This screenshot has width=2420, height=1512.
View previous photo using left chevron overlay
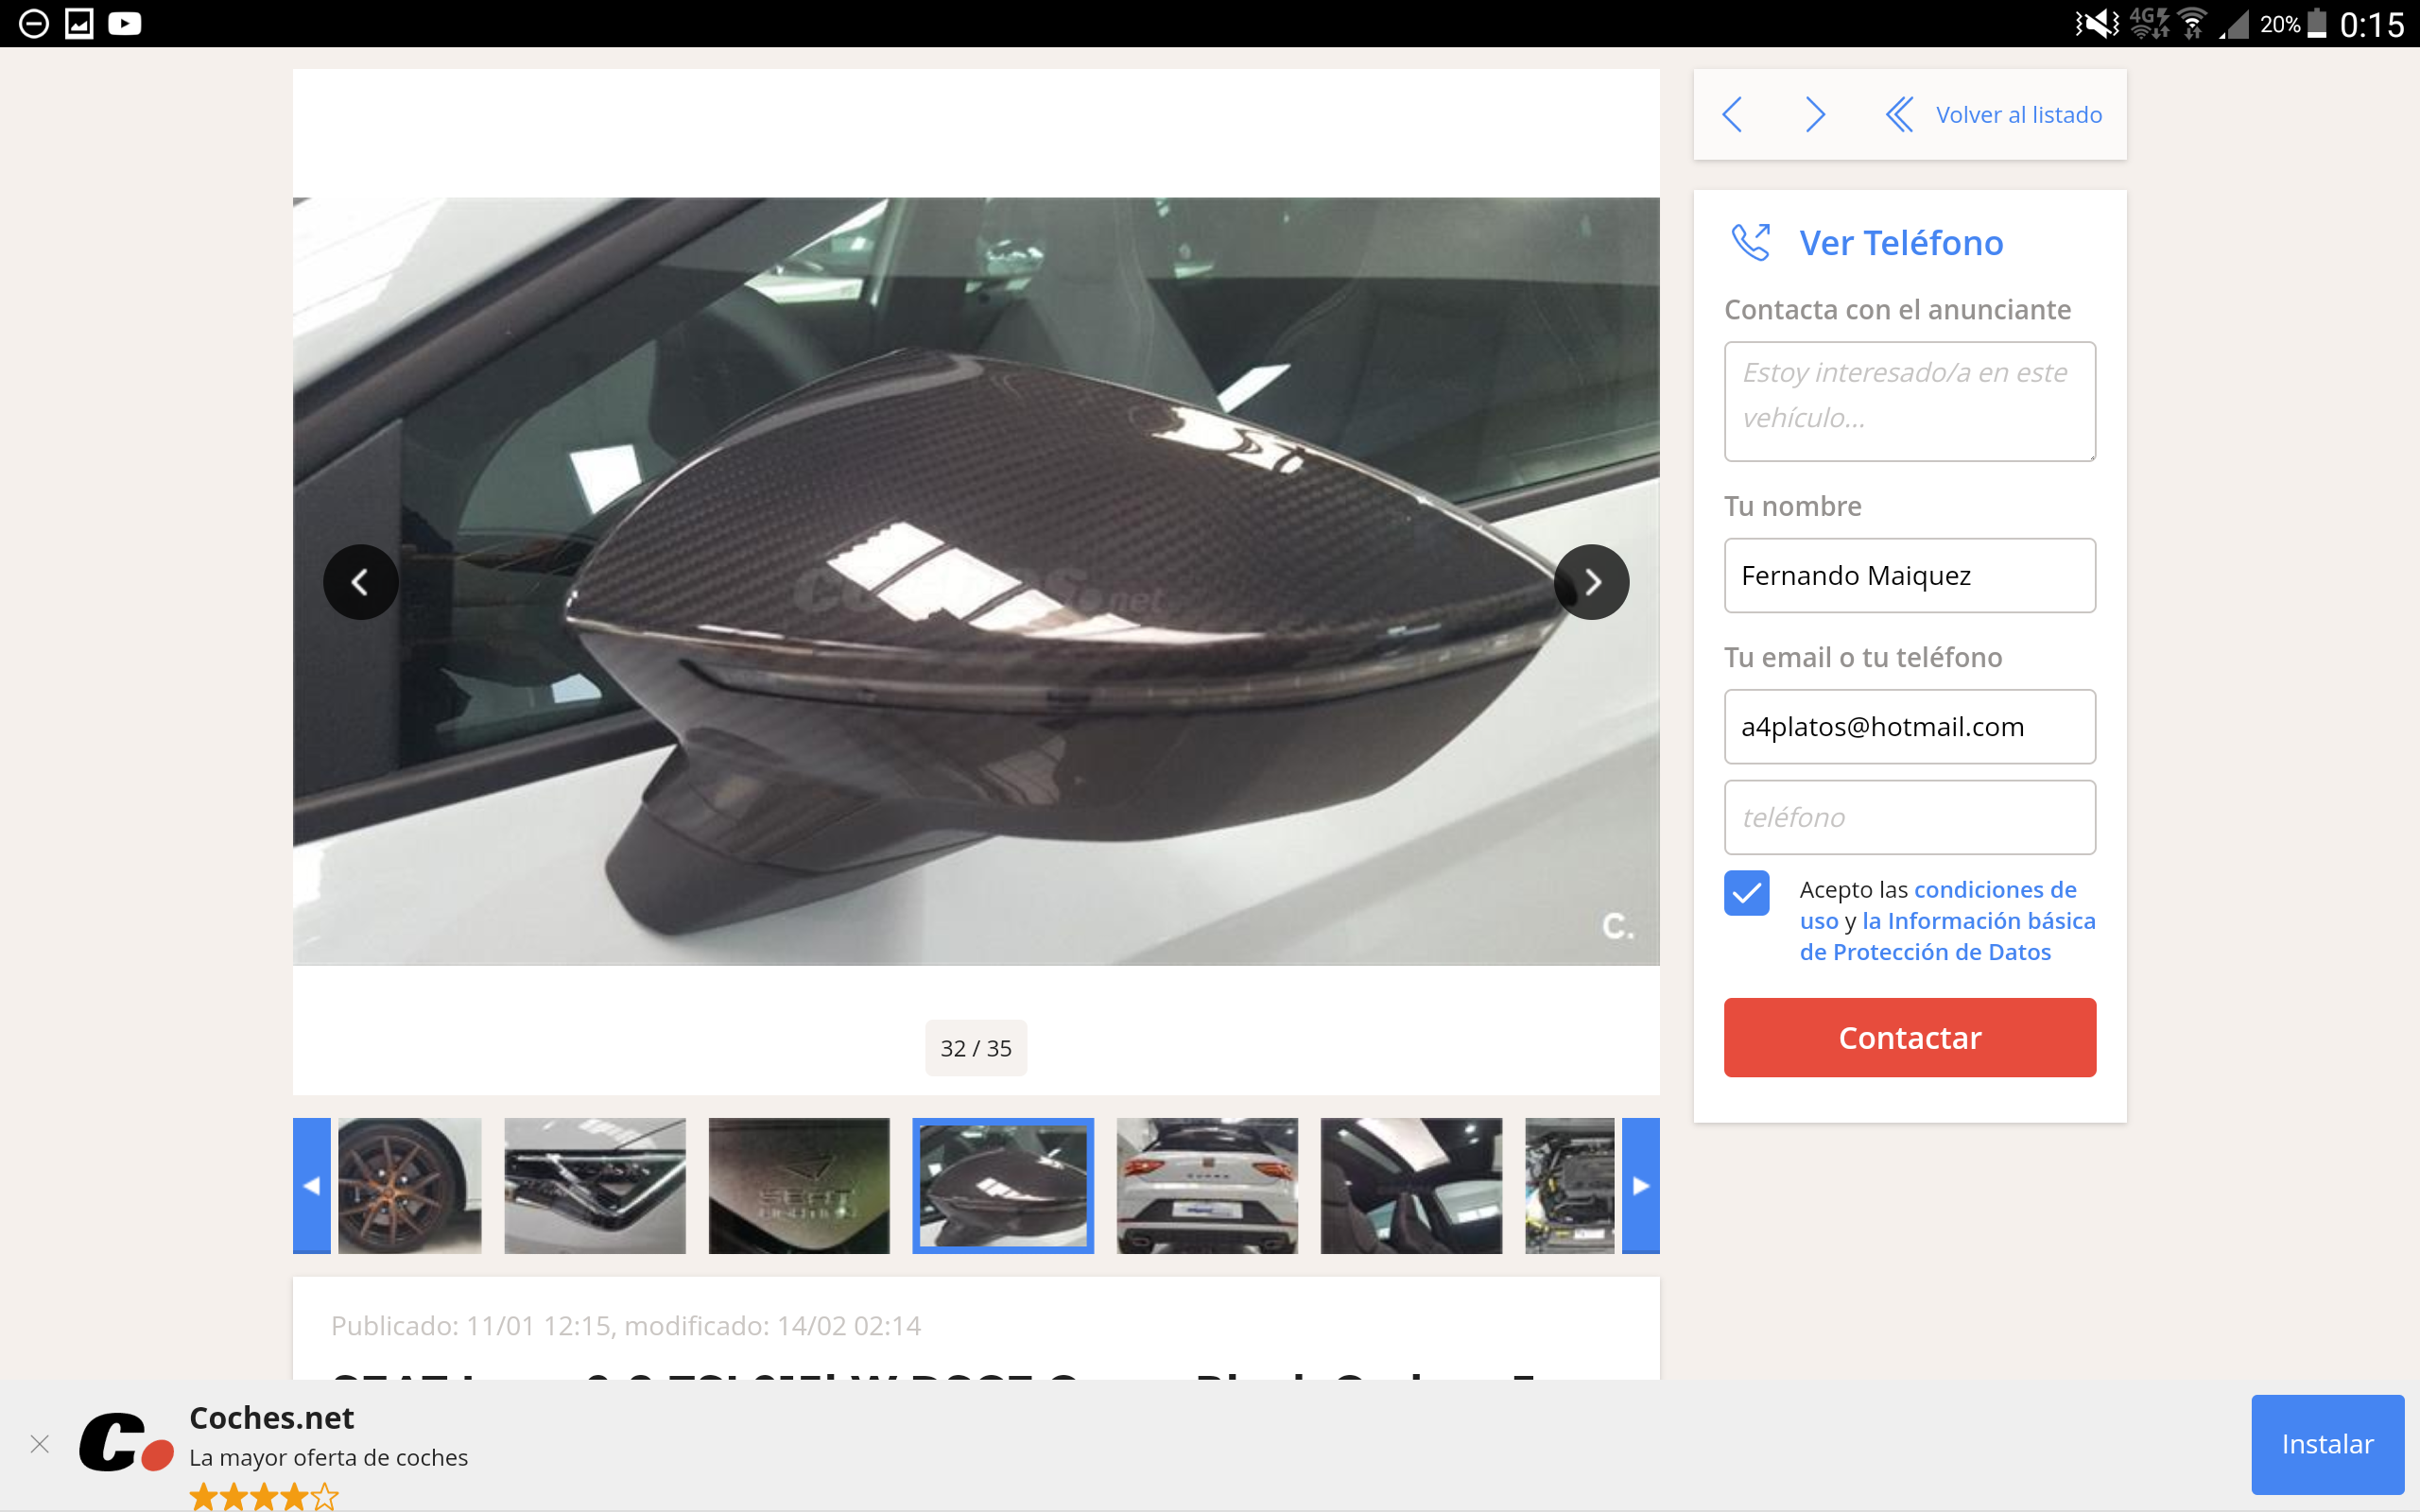point(361,581)
